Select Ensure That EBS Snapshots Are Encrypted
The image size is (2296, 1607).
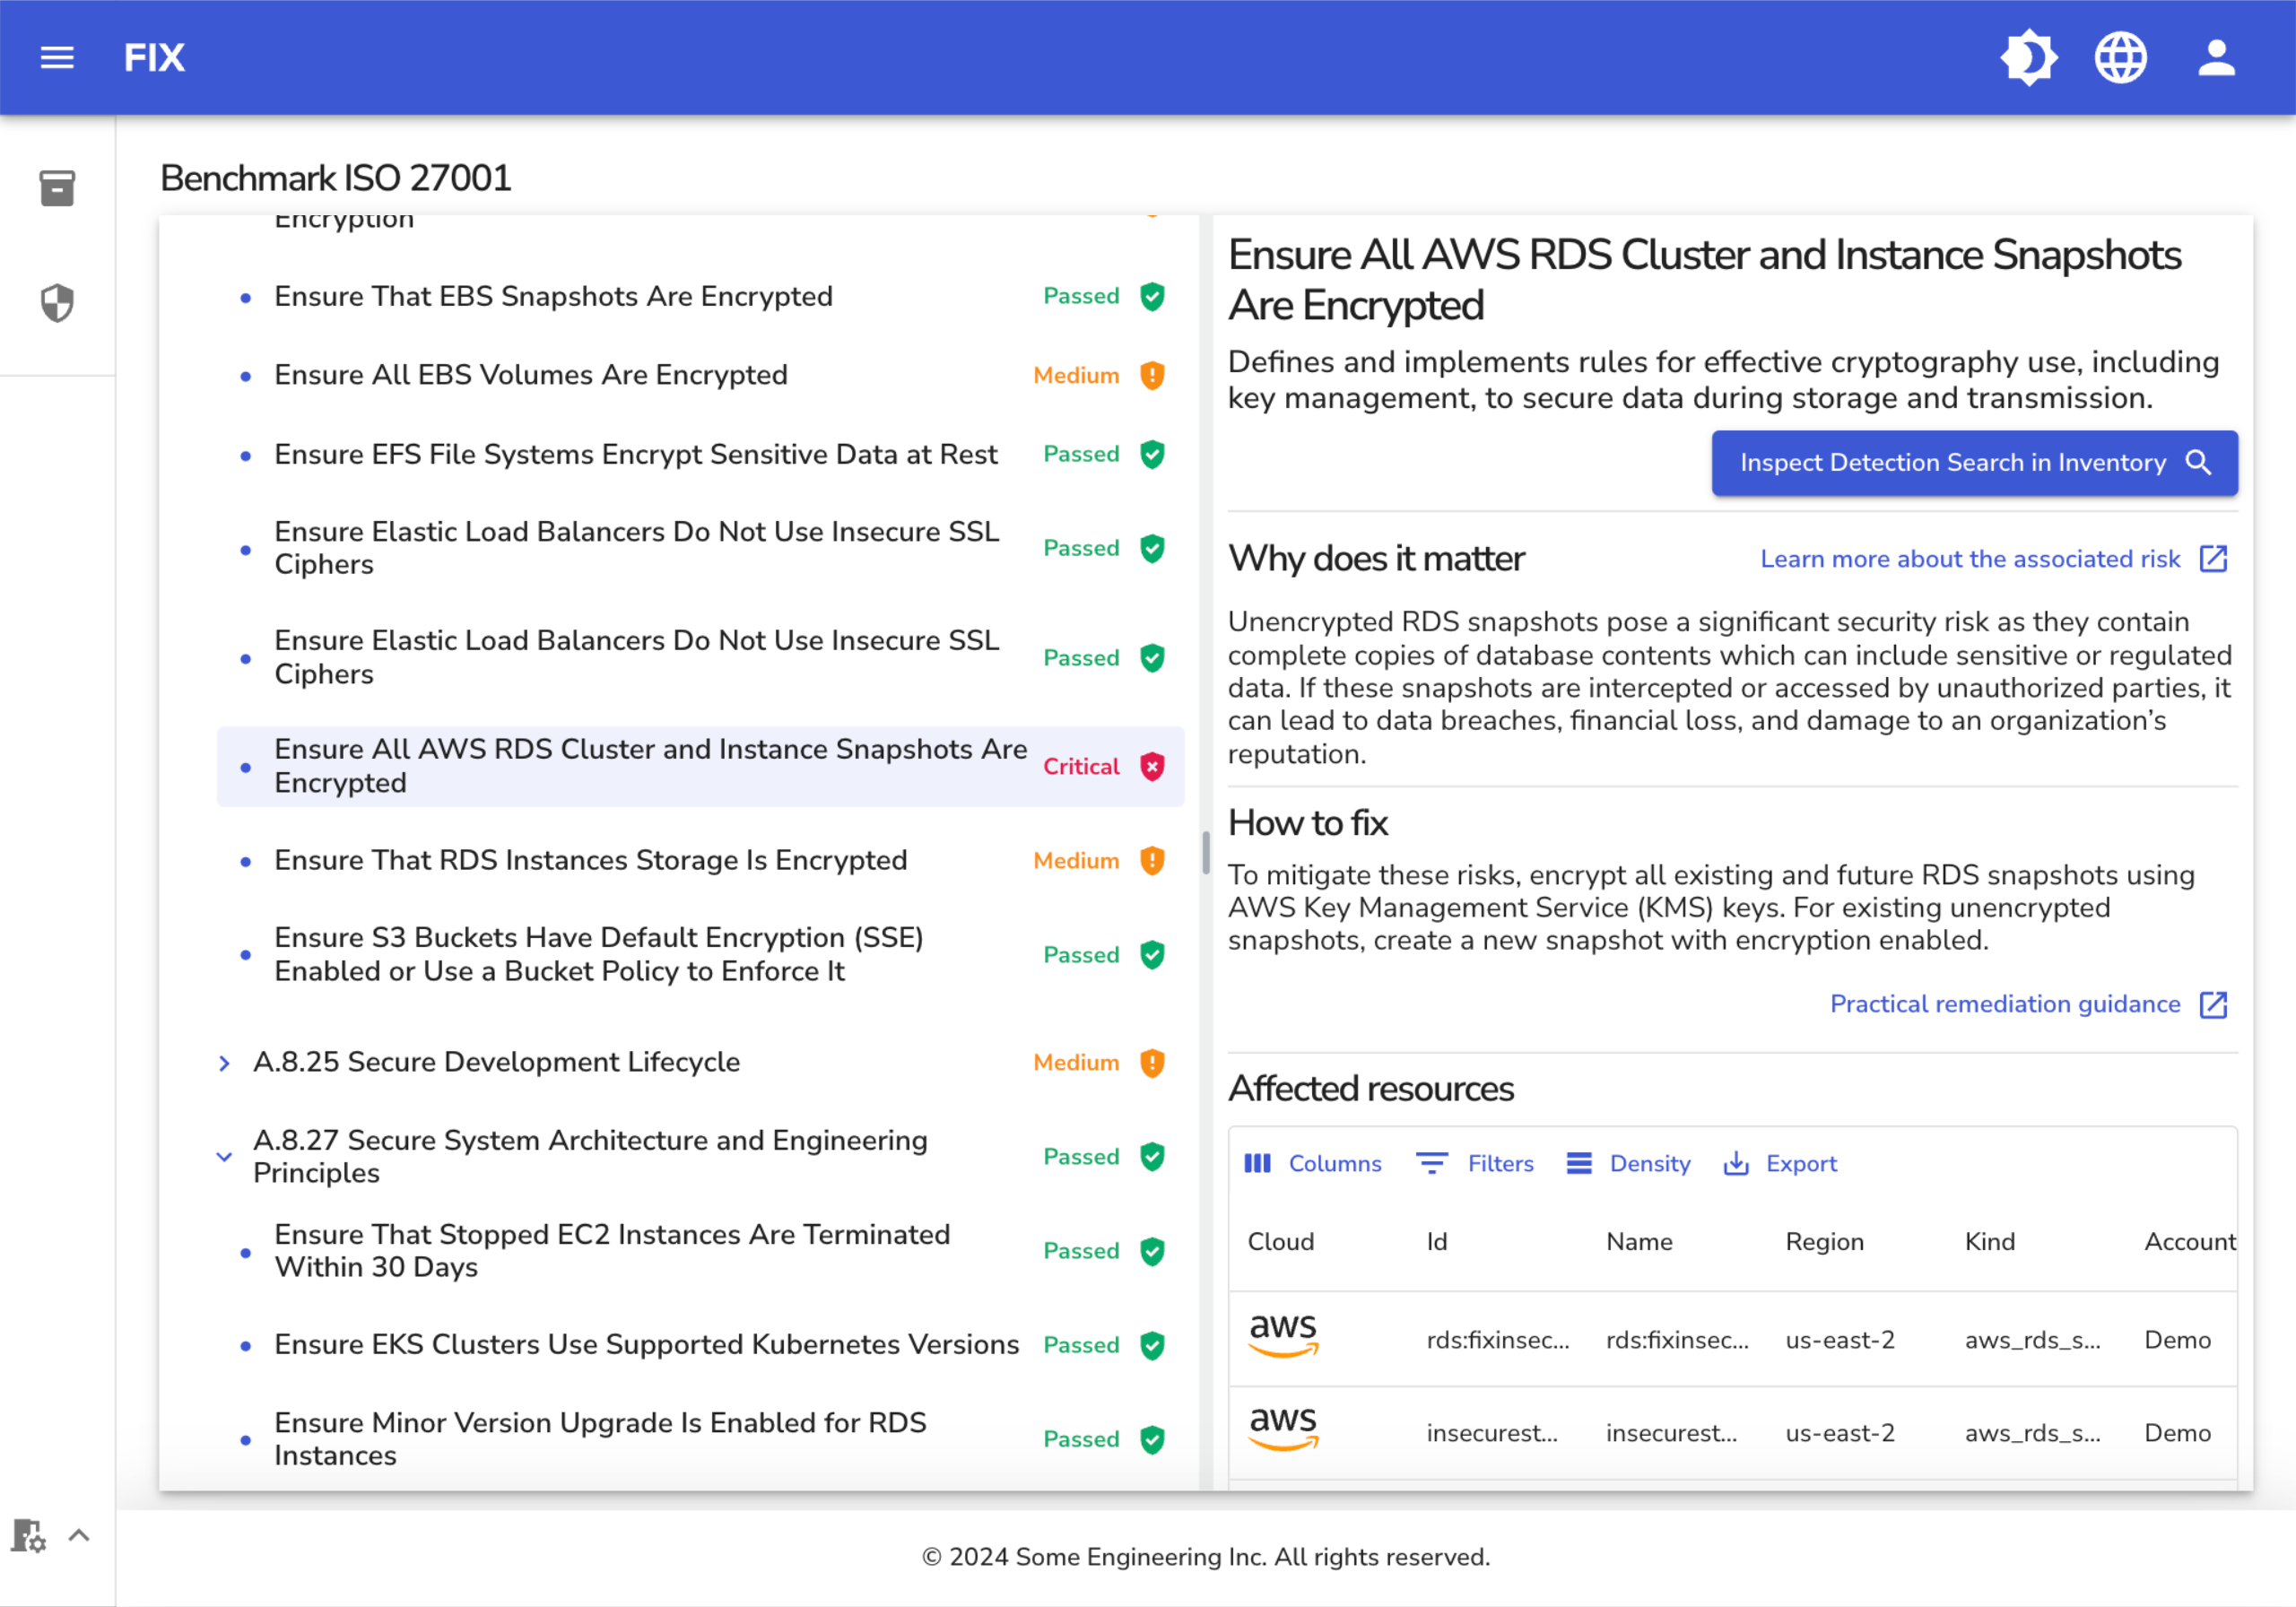point(700,296)
